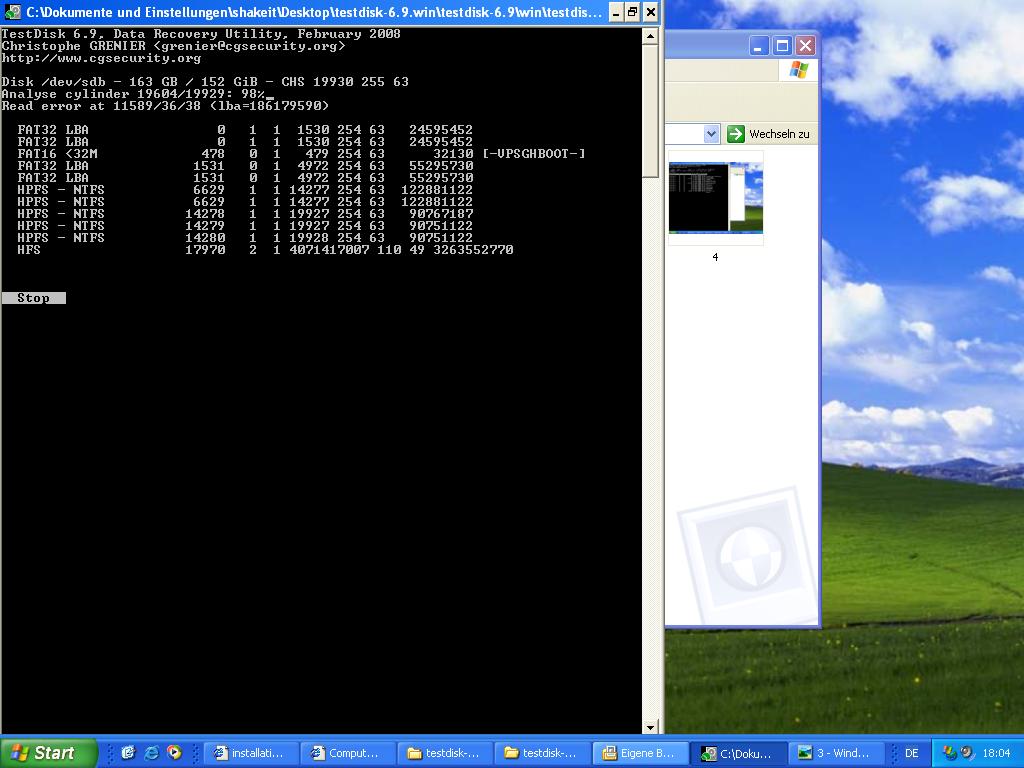The height and width of the screenshot is (768, 1024).
Task: Click the green Wechseln zu arrow icon
Action: [x=736, y=134]
